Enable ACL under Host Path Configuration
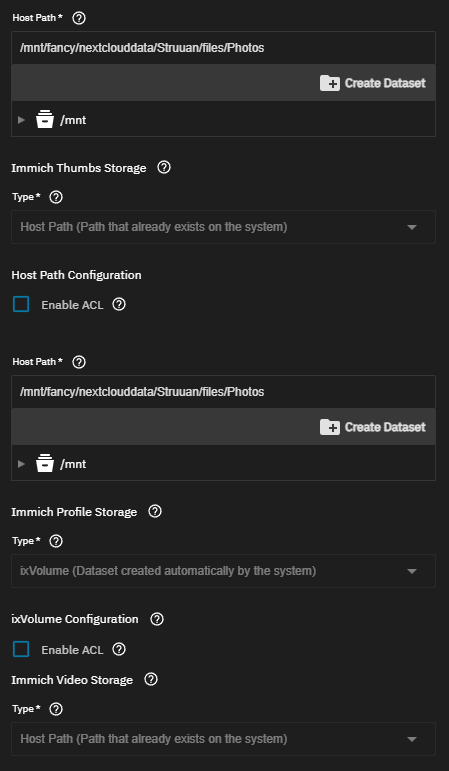449x771 pixels. [x=21, y=304]
